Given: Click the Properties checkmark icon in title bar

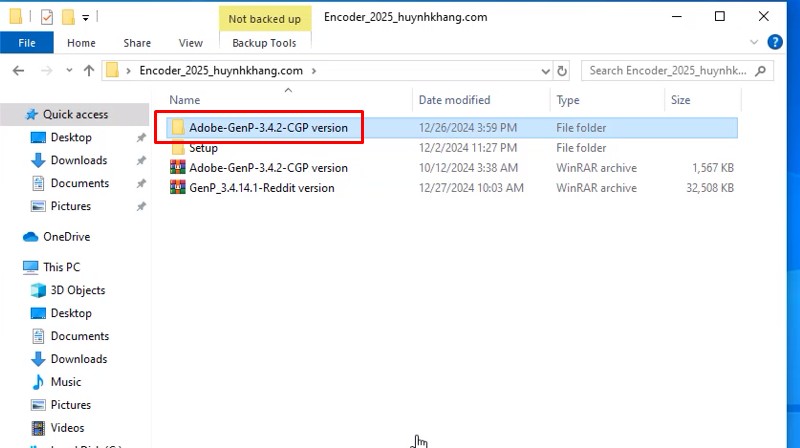Looking at the screenshot, I should [x=46, y=17].
